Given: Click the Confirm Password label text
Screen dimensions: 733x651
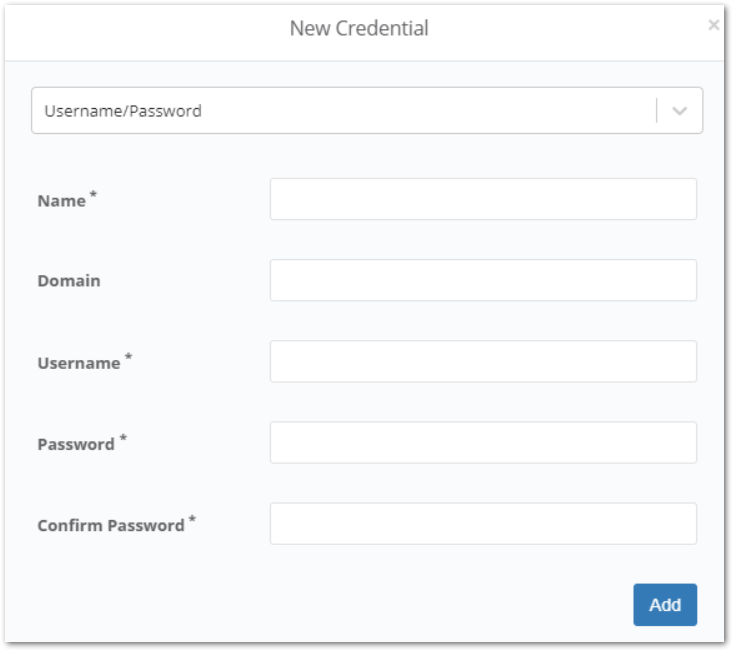Looking at the screenshot, I should pos(111,525).
